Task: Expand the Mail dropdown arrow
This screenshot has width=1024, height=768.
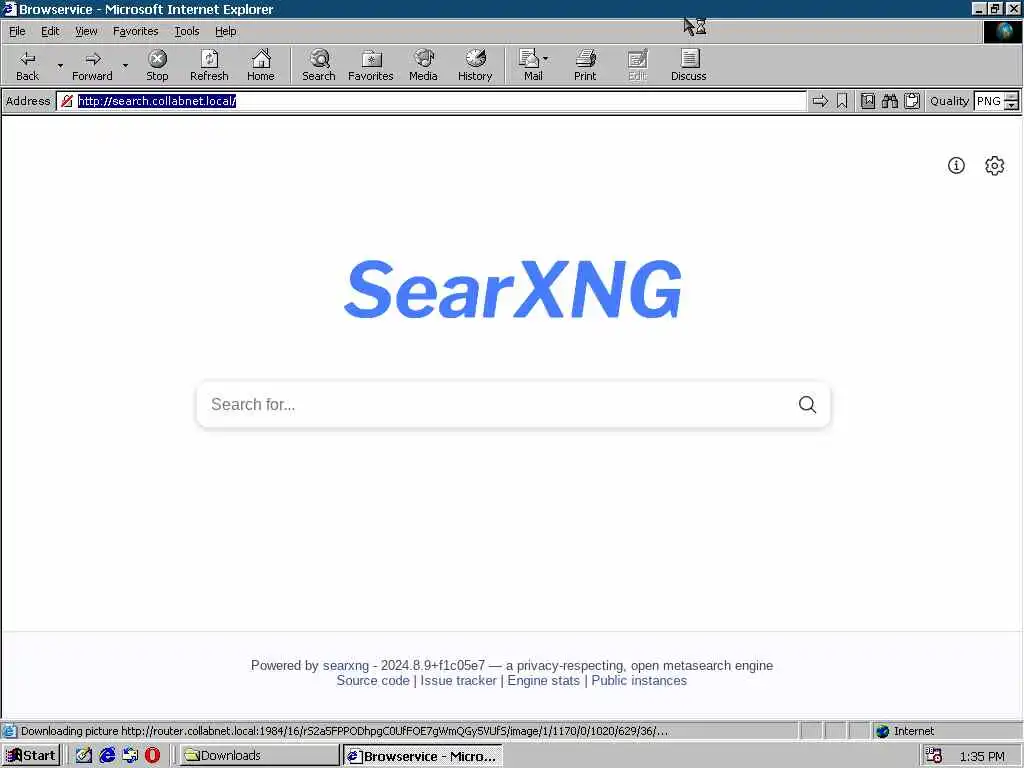Action: 546,59
